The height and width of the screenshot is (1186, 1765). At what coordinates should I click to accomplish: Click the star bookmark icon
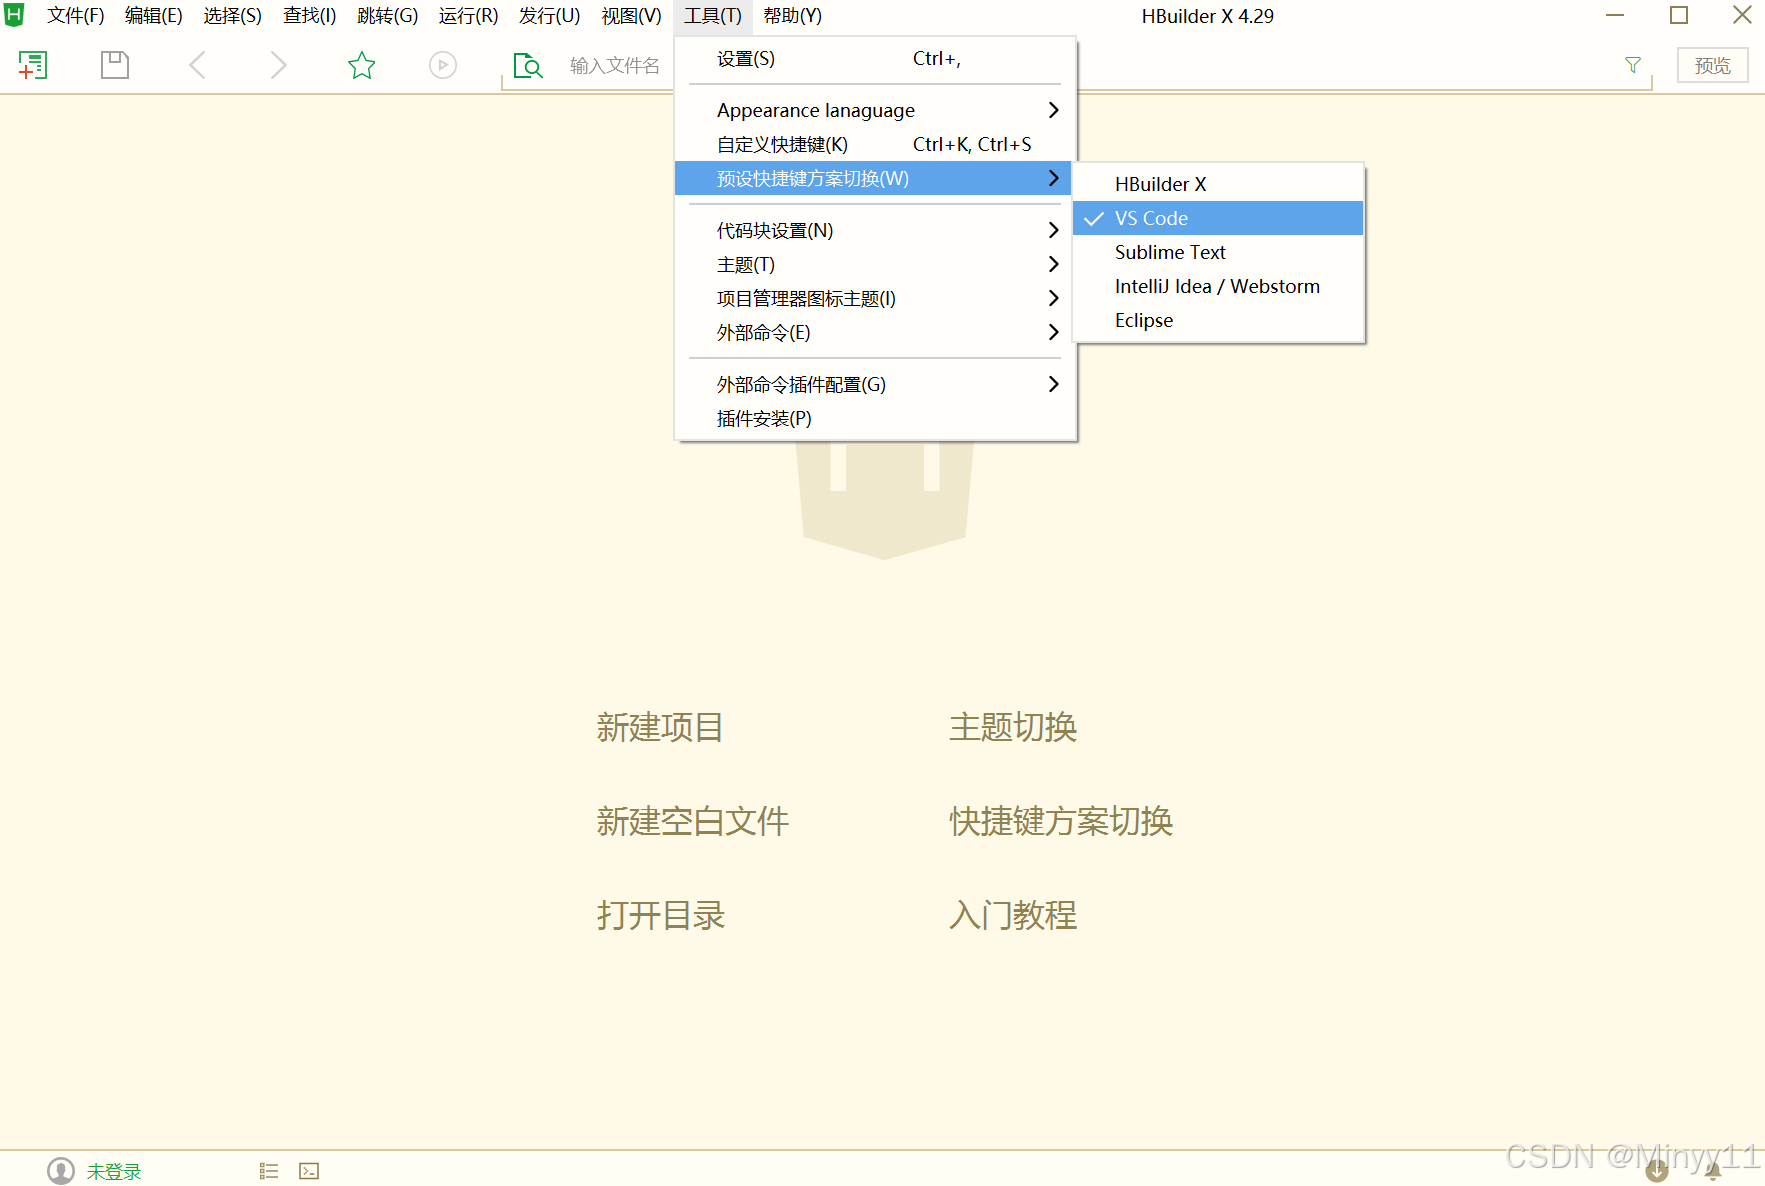pos(361,65)
